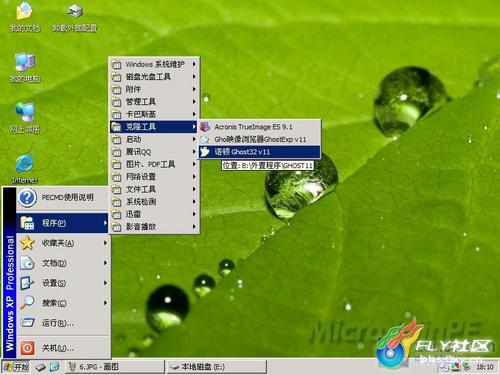
Task: Expand arrow next to 影音播放
Action: click(194, 227)
